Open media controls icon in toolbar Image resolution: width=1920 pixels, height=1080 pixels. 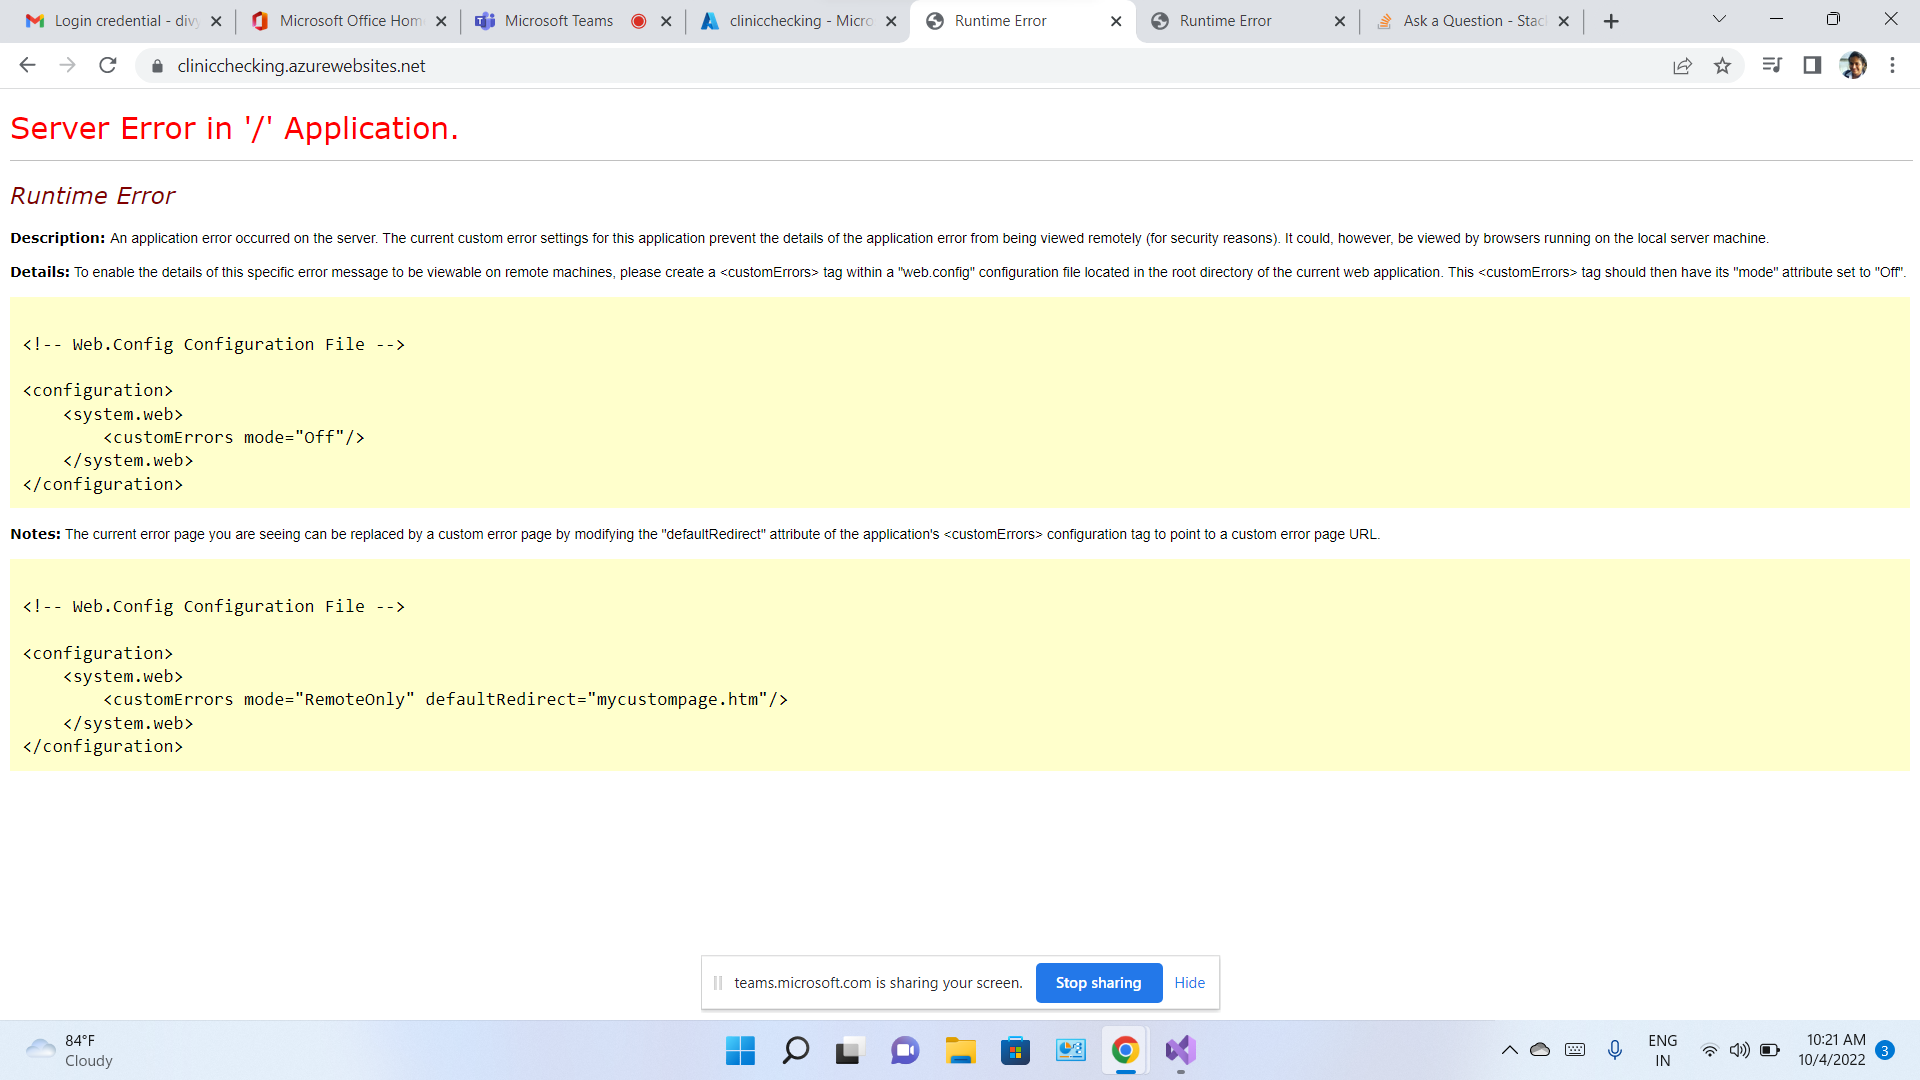[x=1772, y=66]
